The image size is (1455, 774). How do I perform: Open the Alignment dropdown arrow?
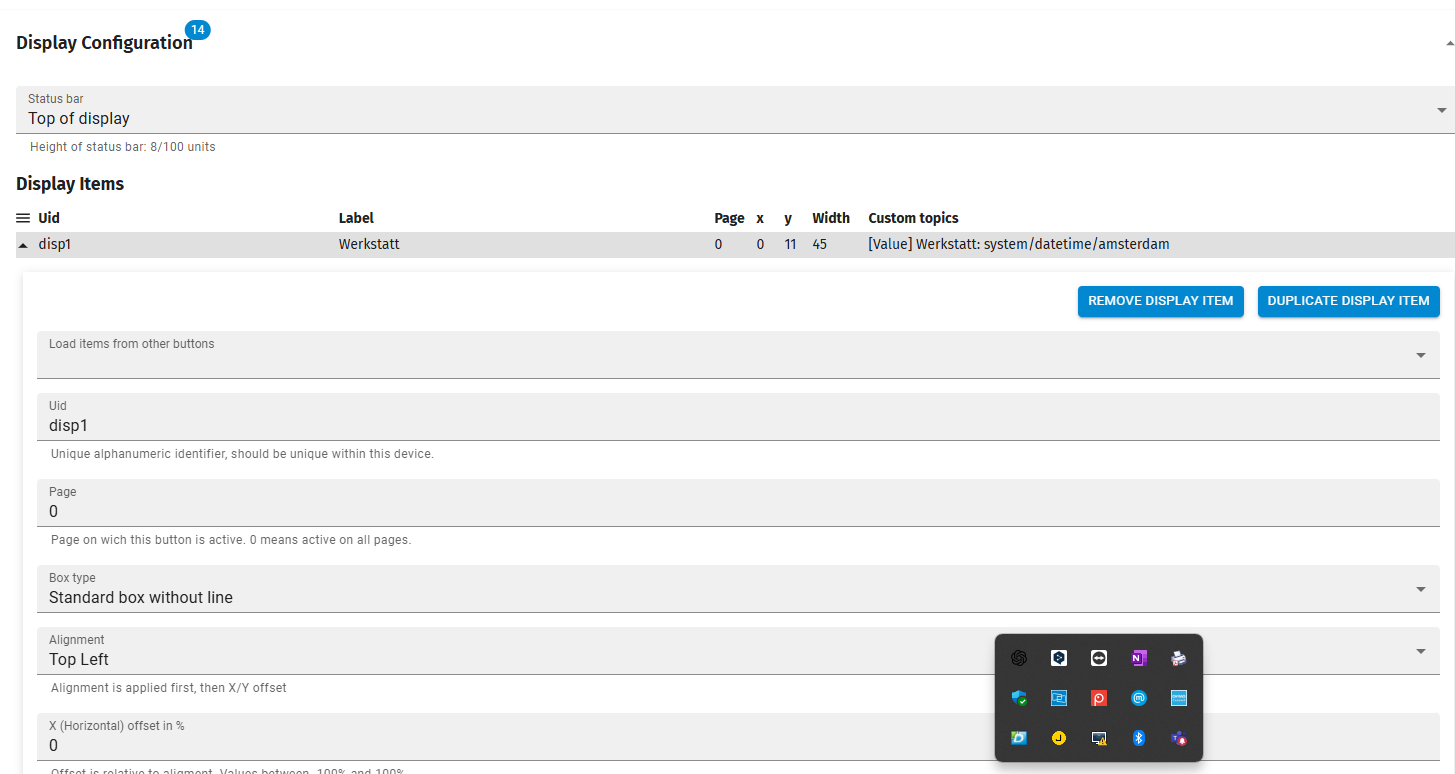click(x=1420, y=651)
